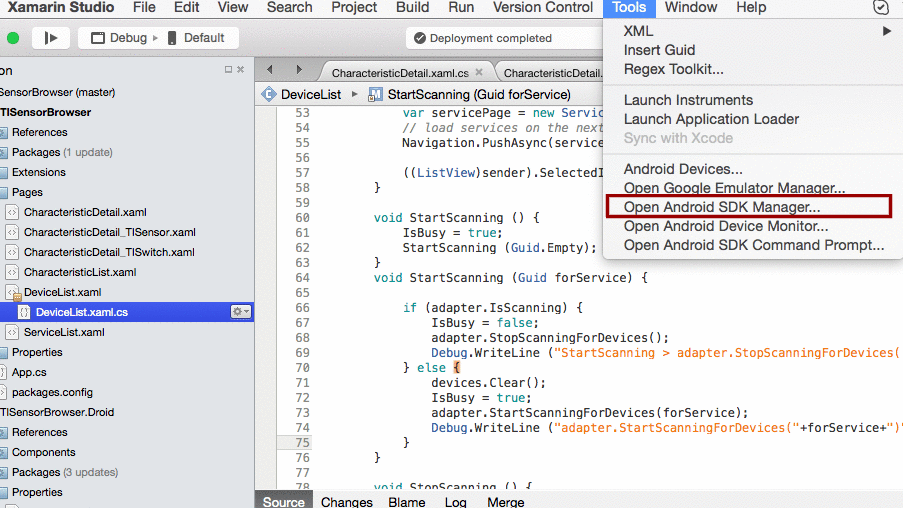Switch to the Log view tab

click(456, 502)
